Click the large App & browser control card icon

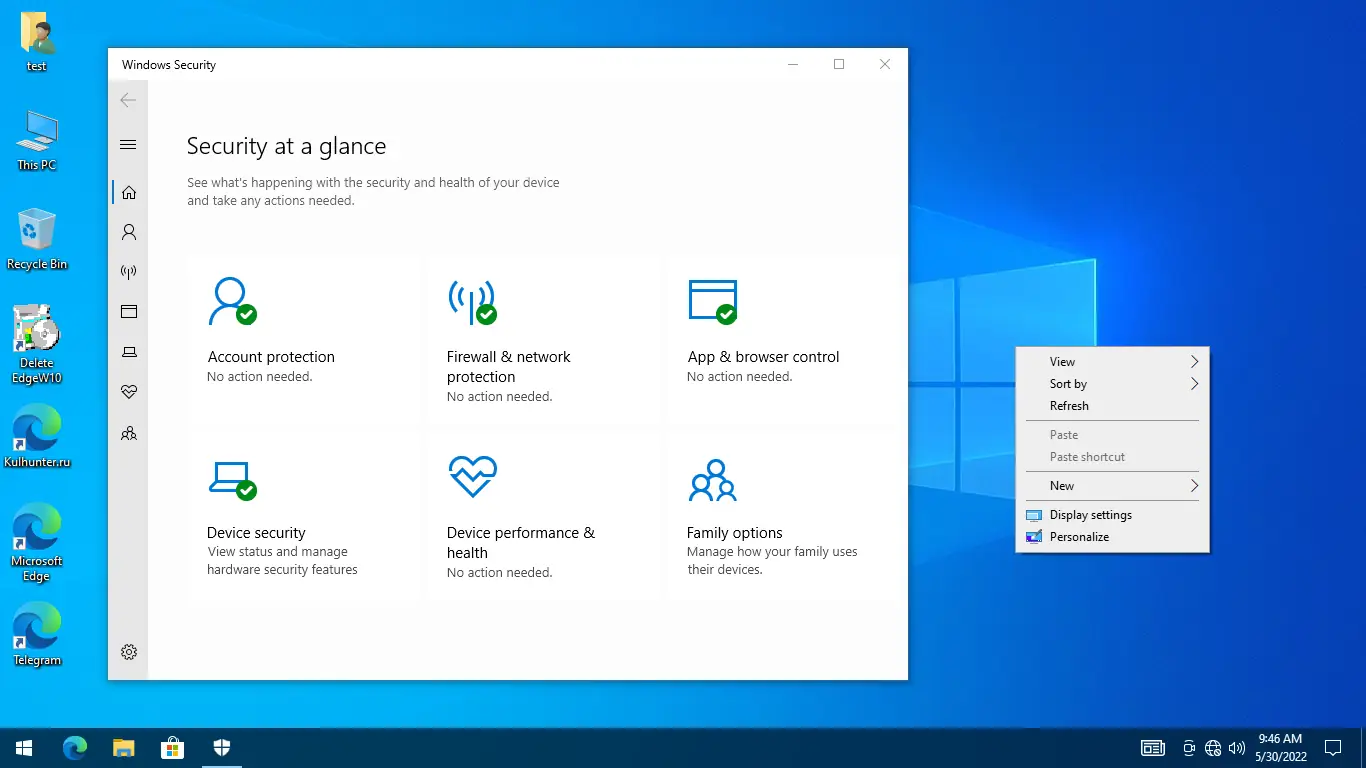tap(712, 301)
